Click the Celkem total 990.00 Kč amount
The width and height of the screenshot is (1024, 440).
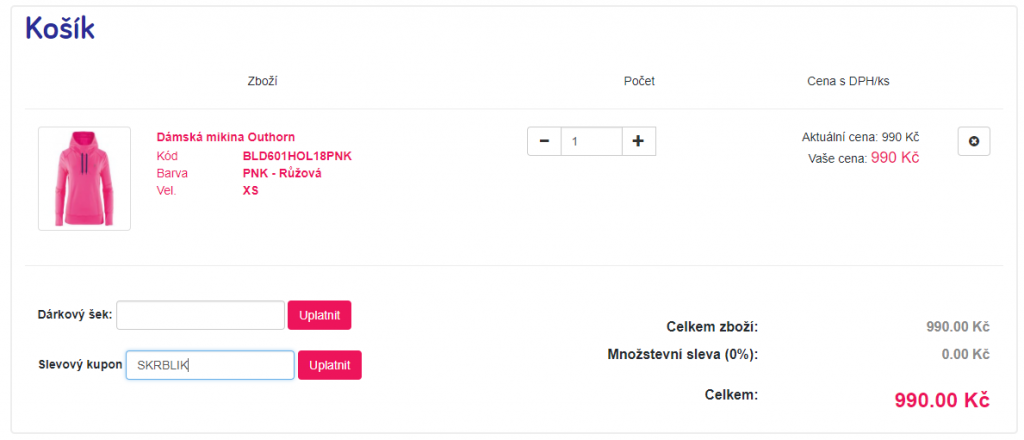click(942, 400)
